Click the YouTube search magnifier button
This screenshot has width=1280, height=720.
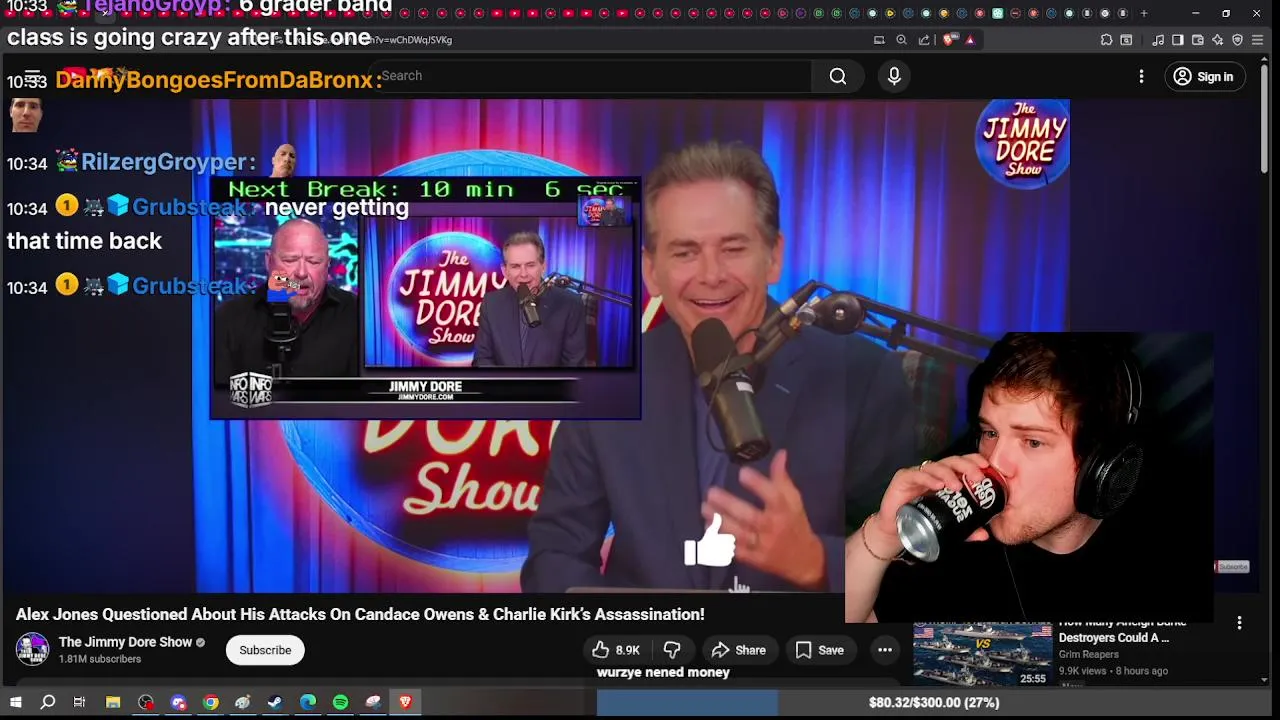pyautogui.click(x=838, y=76)
